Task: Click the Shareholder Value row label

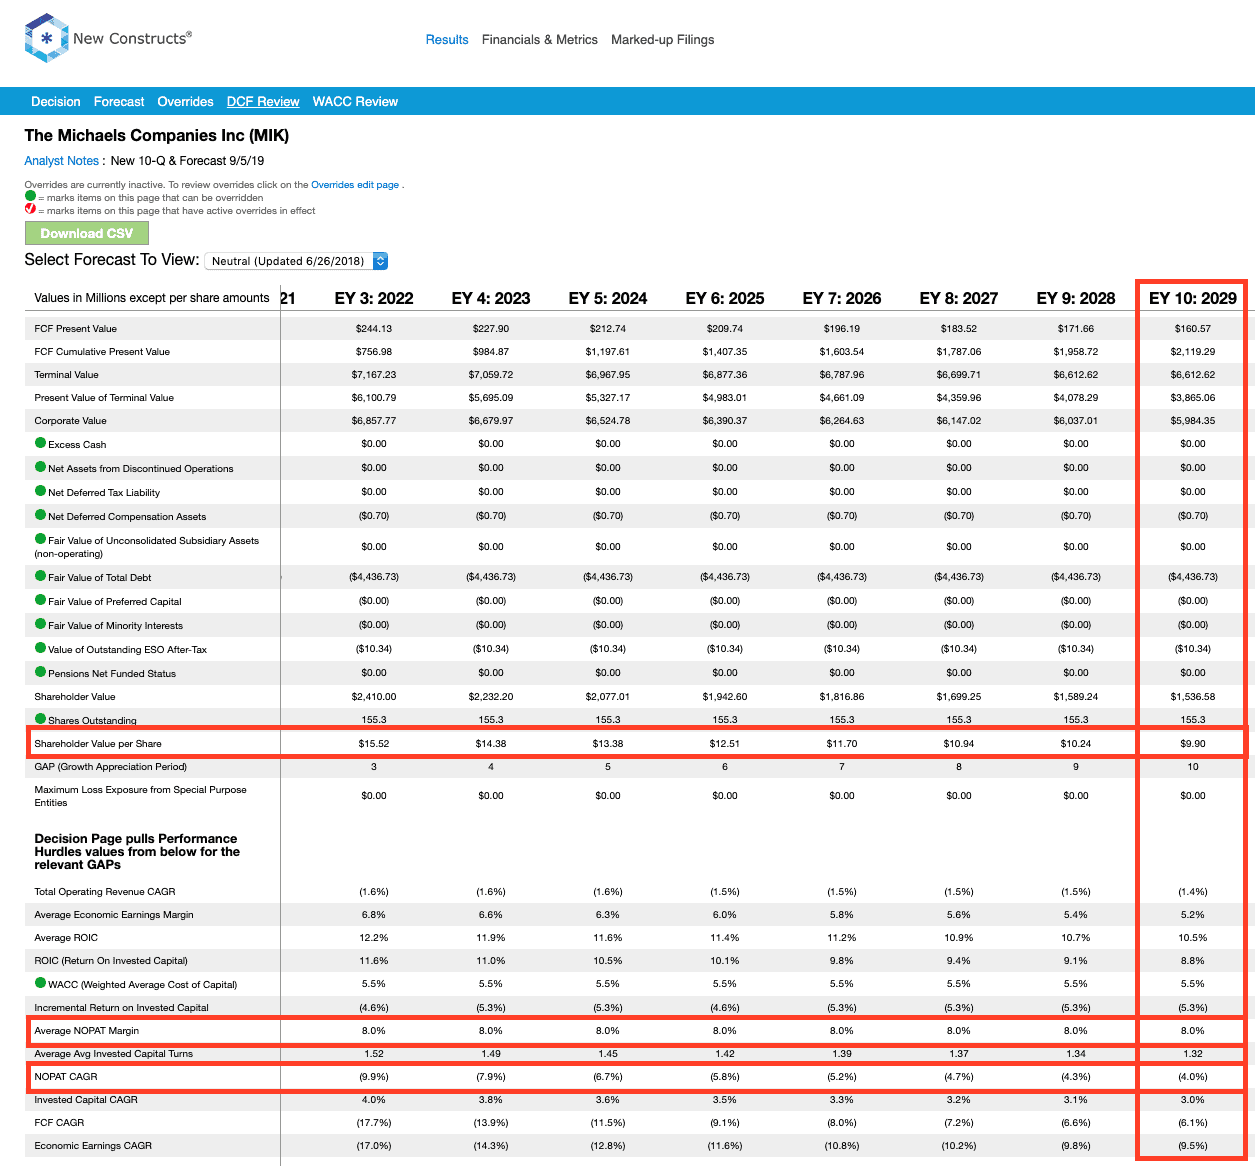Action: point(75,697)
